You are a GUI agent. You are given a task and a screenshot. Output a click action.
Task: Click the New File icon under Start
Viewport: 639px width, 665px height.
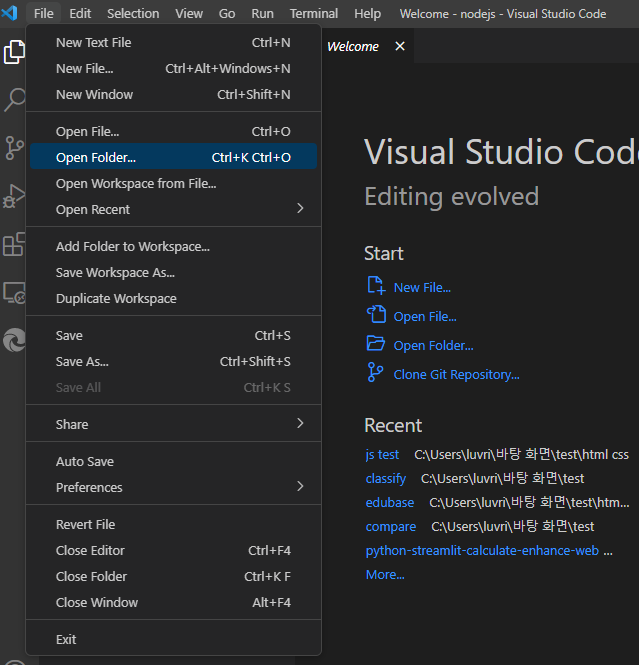coord(376,285)
